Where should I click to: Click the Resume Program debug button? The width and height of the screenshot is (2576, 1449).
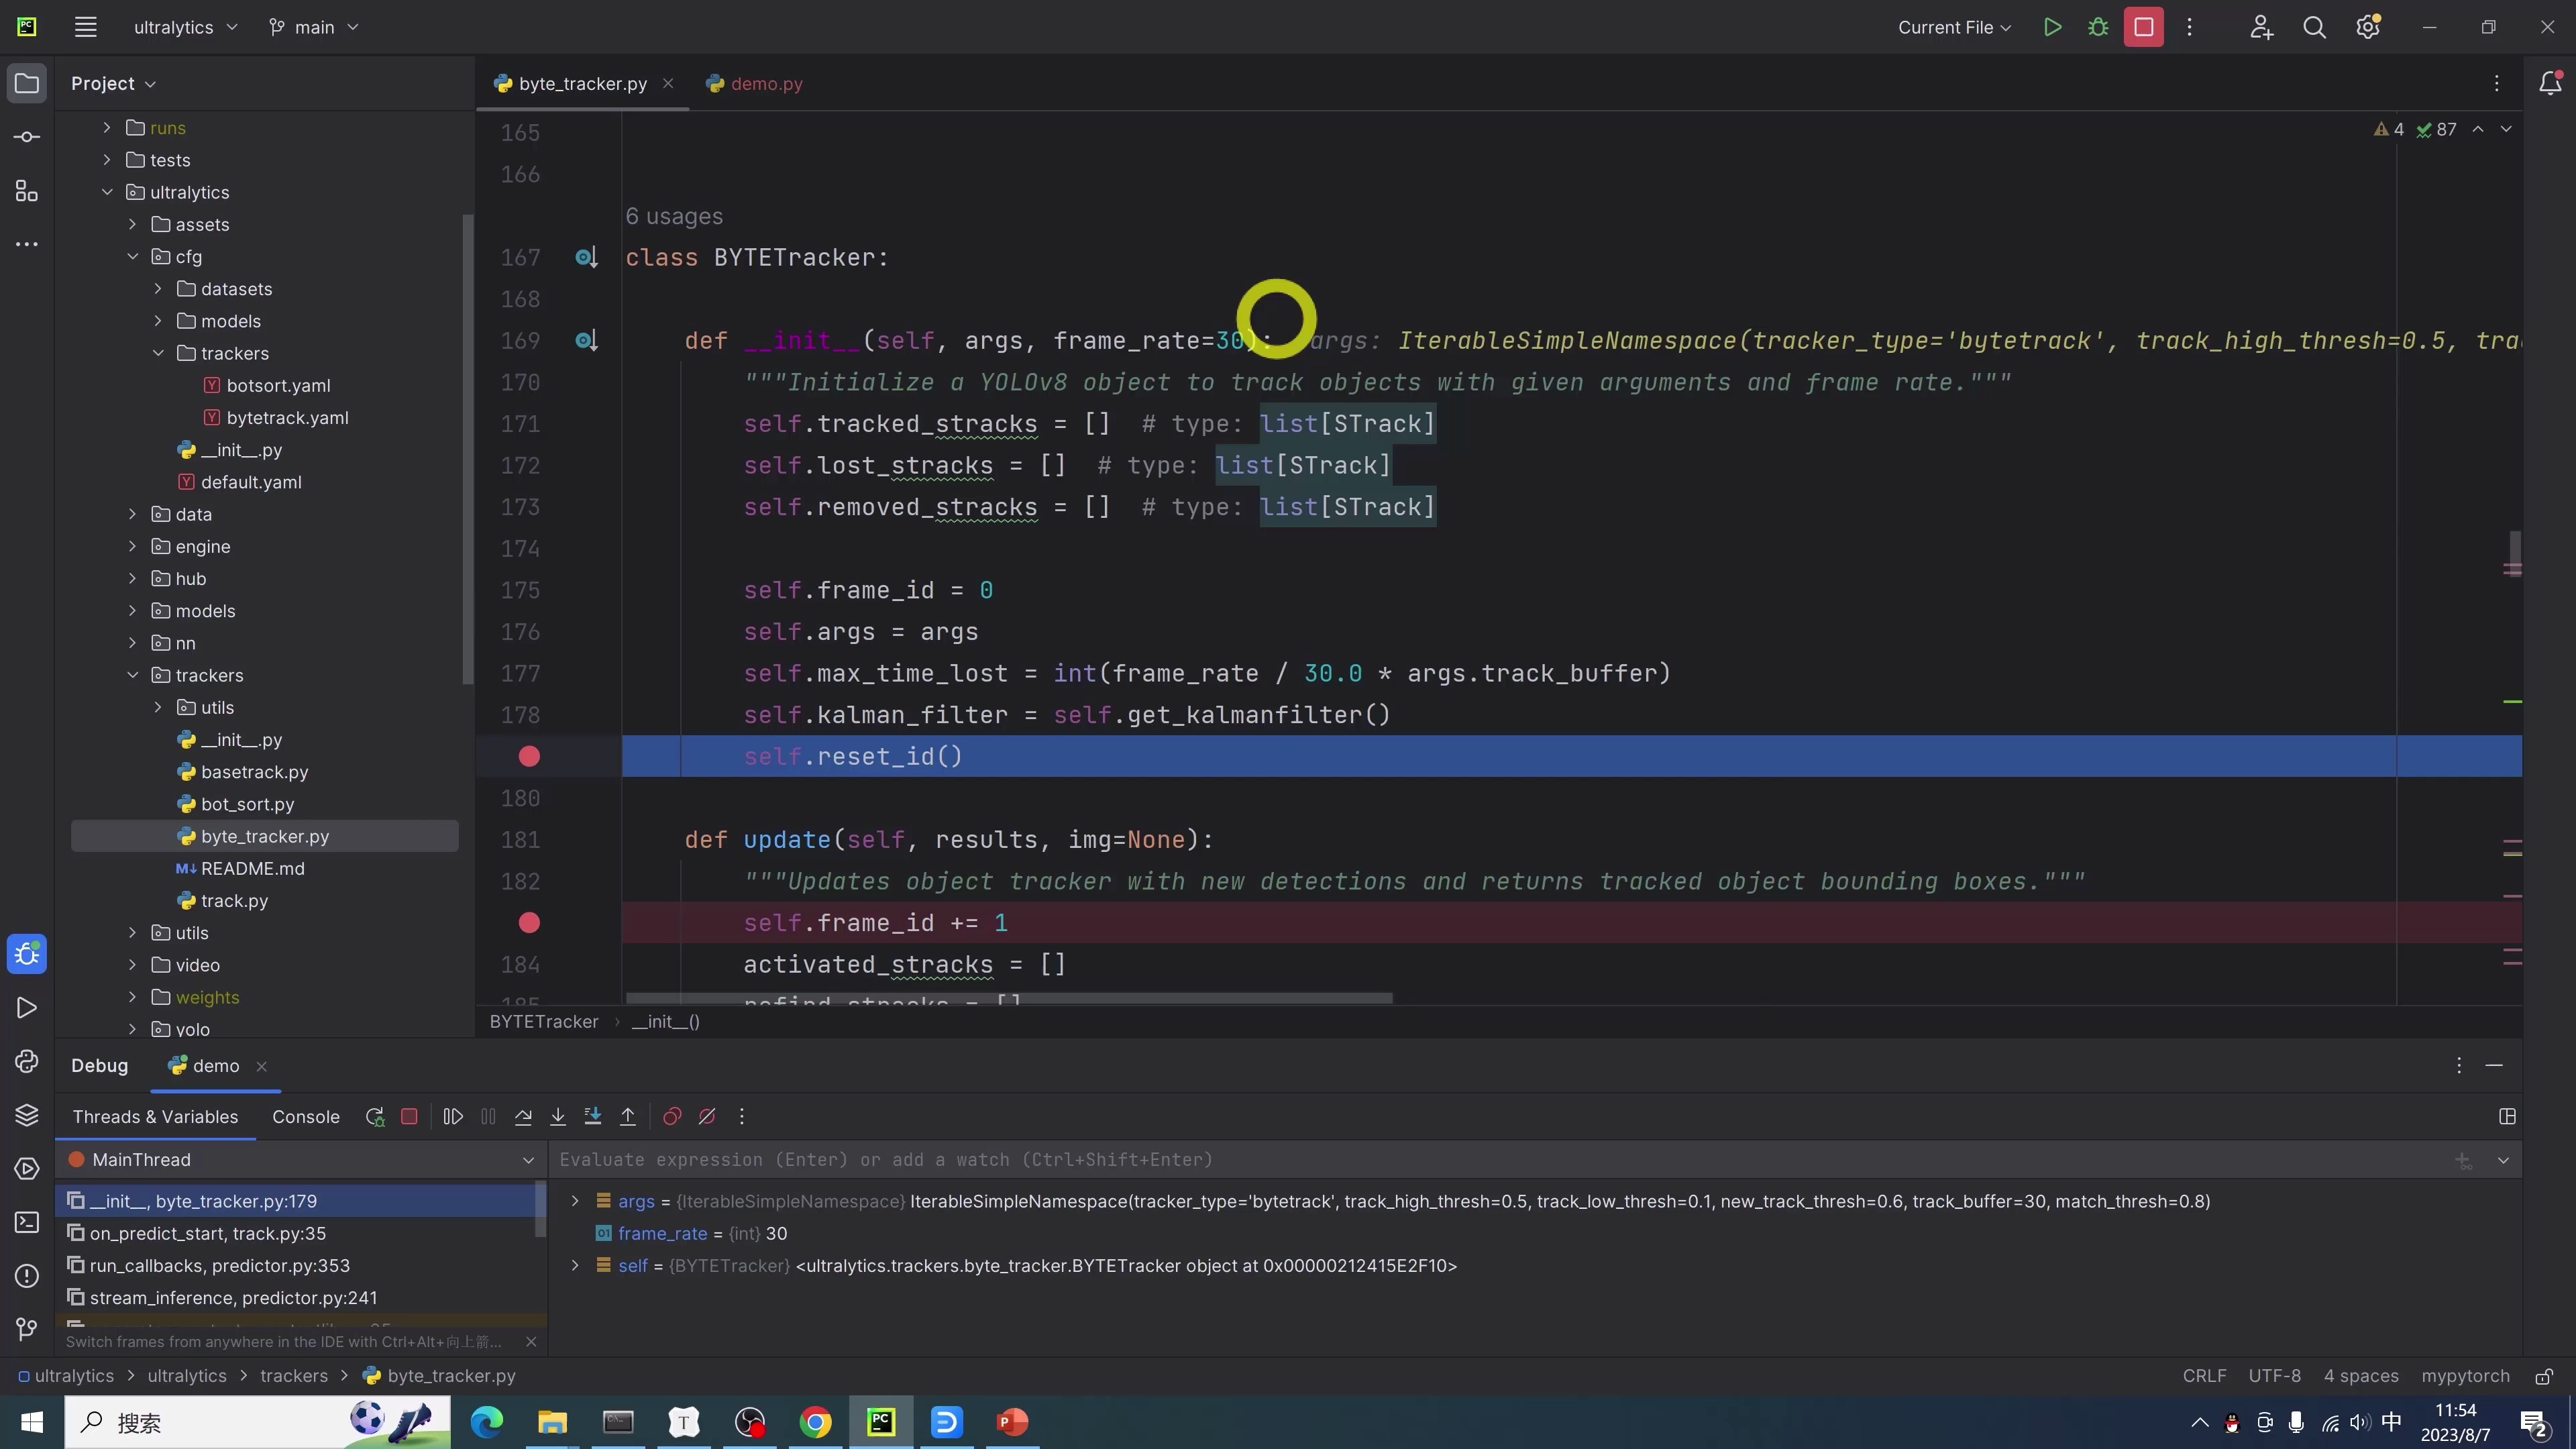453,1117
